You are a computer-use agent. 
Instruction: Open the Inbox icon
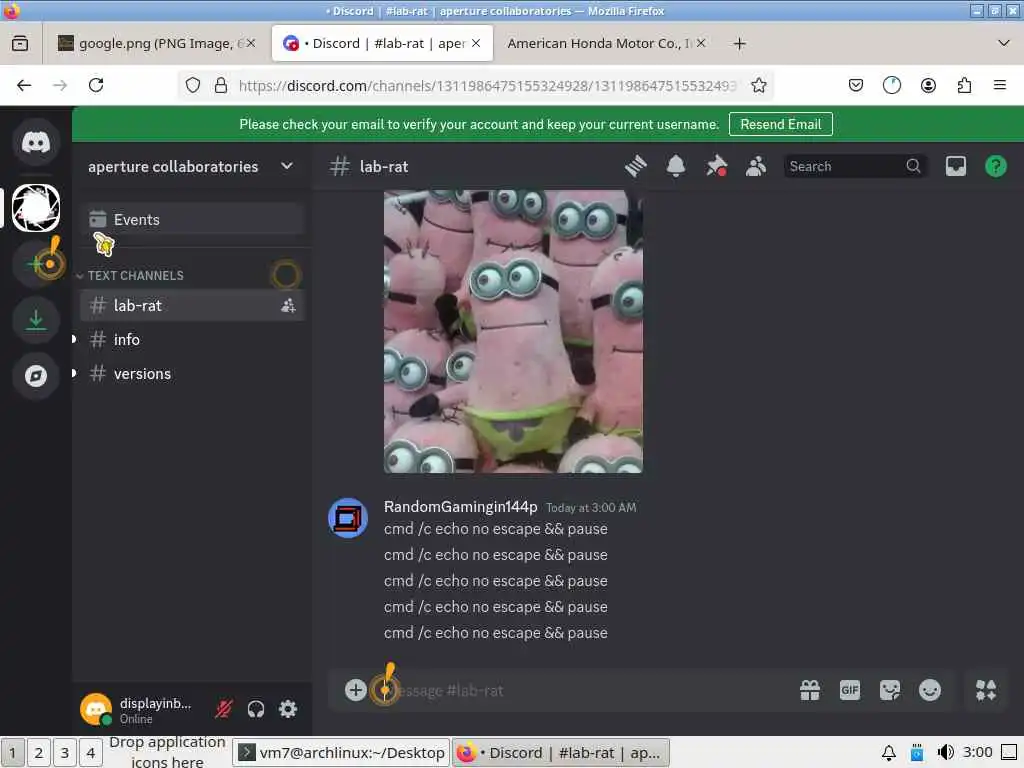(x=955, y=167)
